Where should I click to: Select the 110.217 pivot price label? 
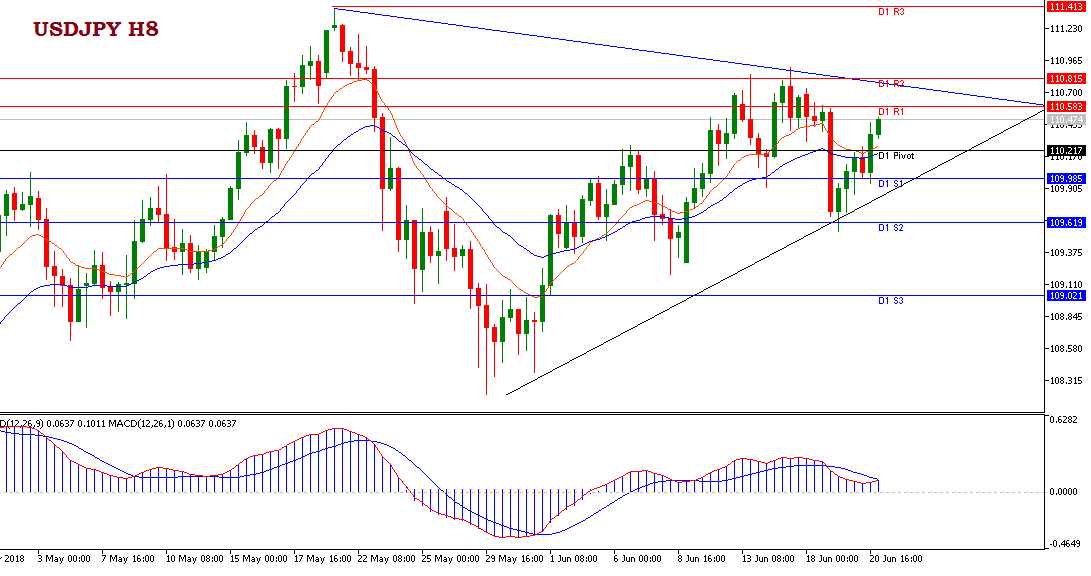1065,150
